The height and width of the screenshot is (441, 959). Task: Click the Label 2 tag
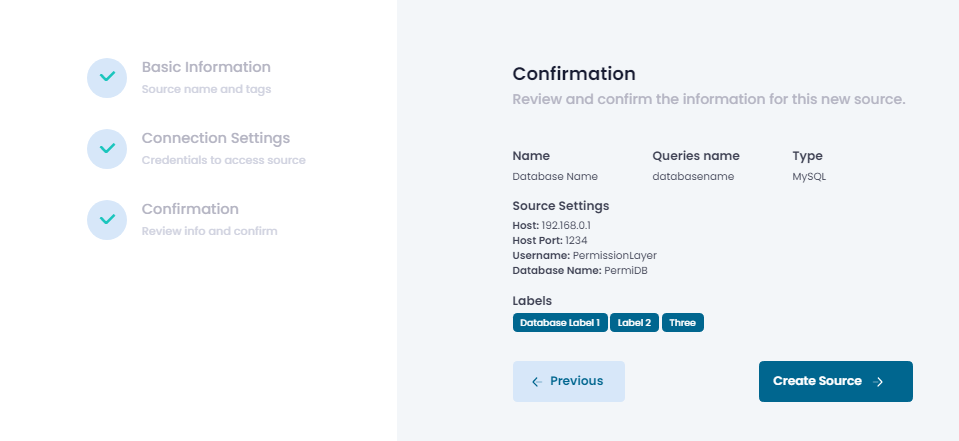(x=634, y=323)
